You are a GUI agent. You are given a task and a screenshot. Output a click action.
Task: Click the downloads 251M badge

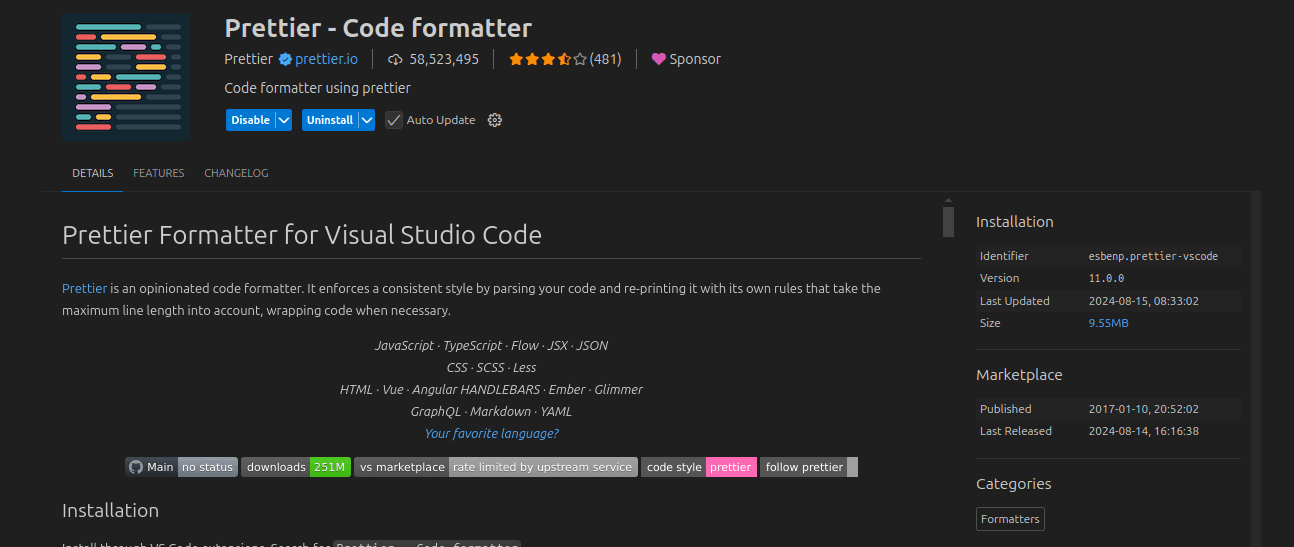[296, 467]
